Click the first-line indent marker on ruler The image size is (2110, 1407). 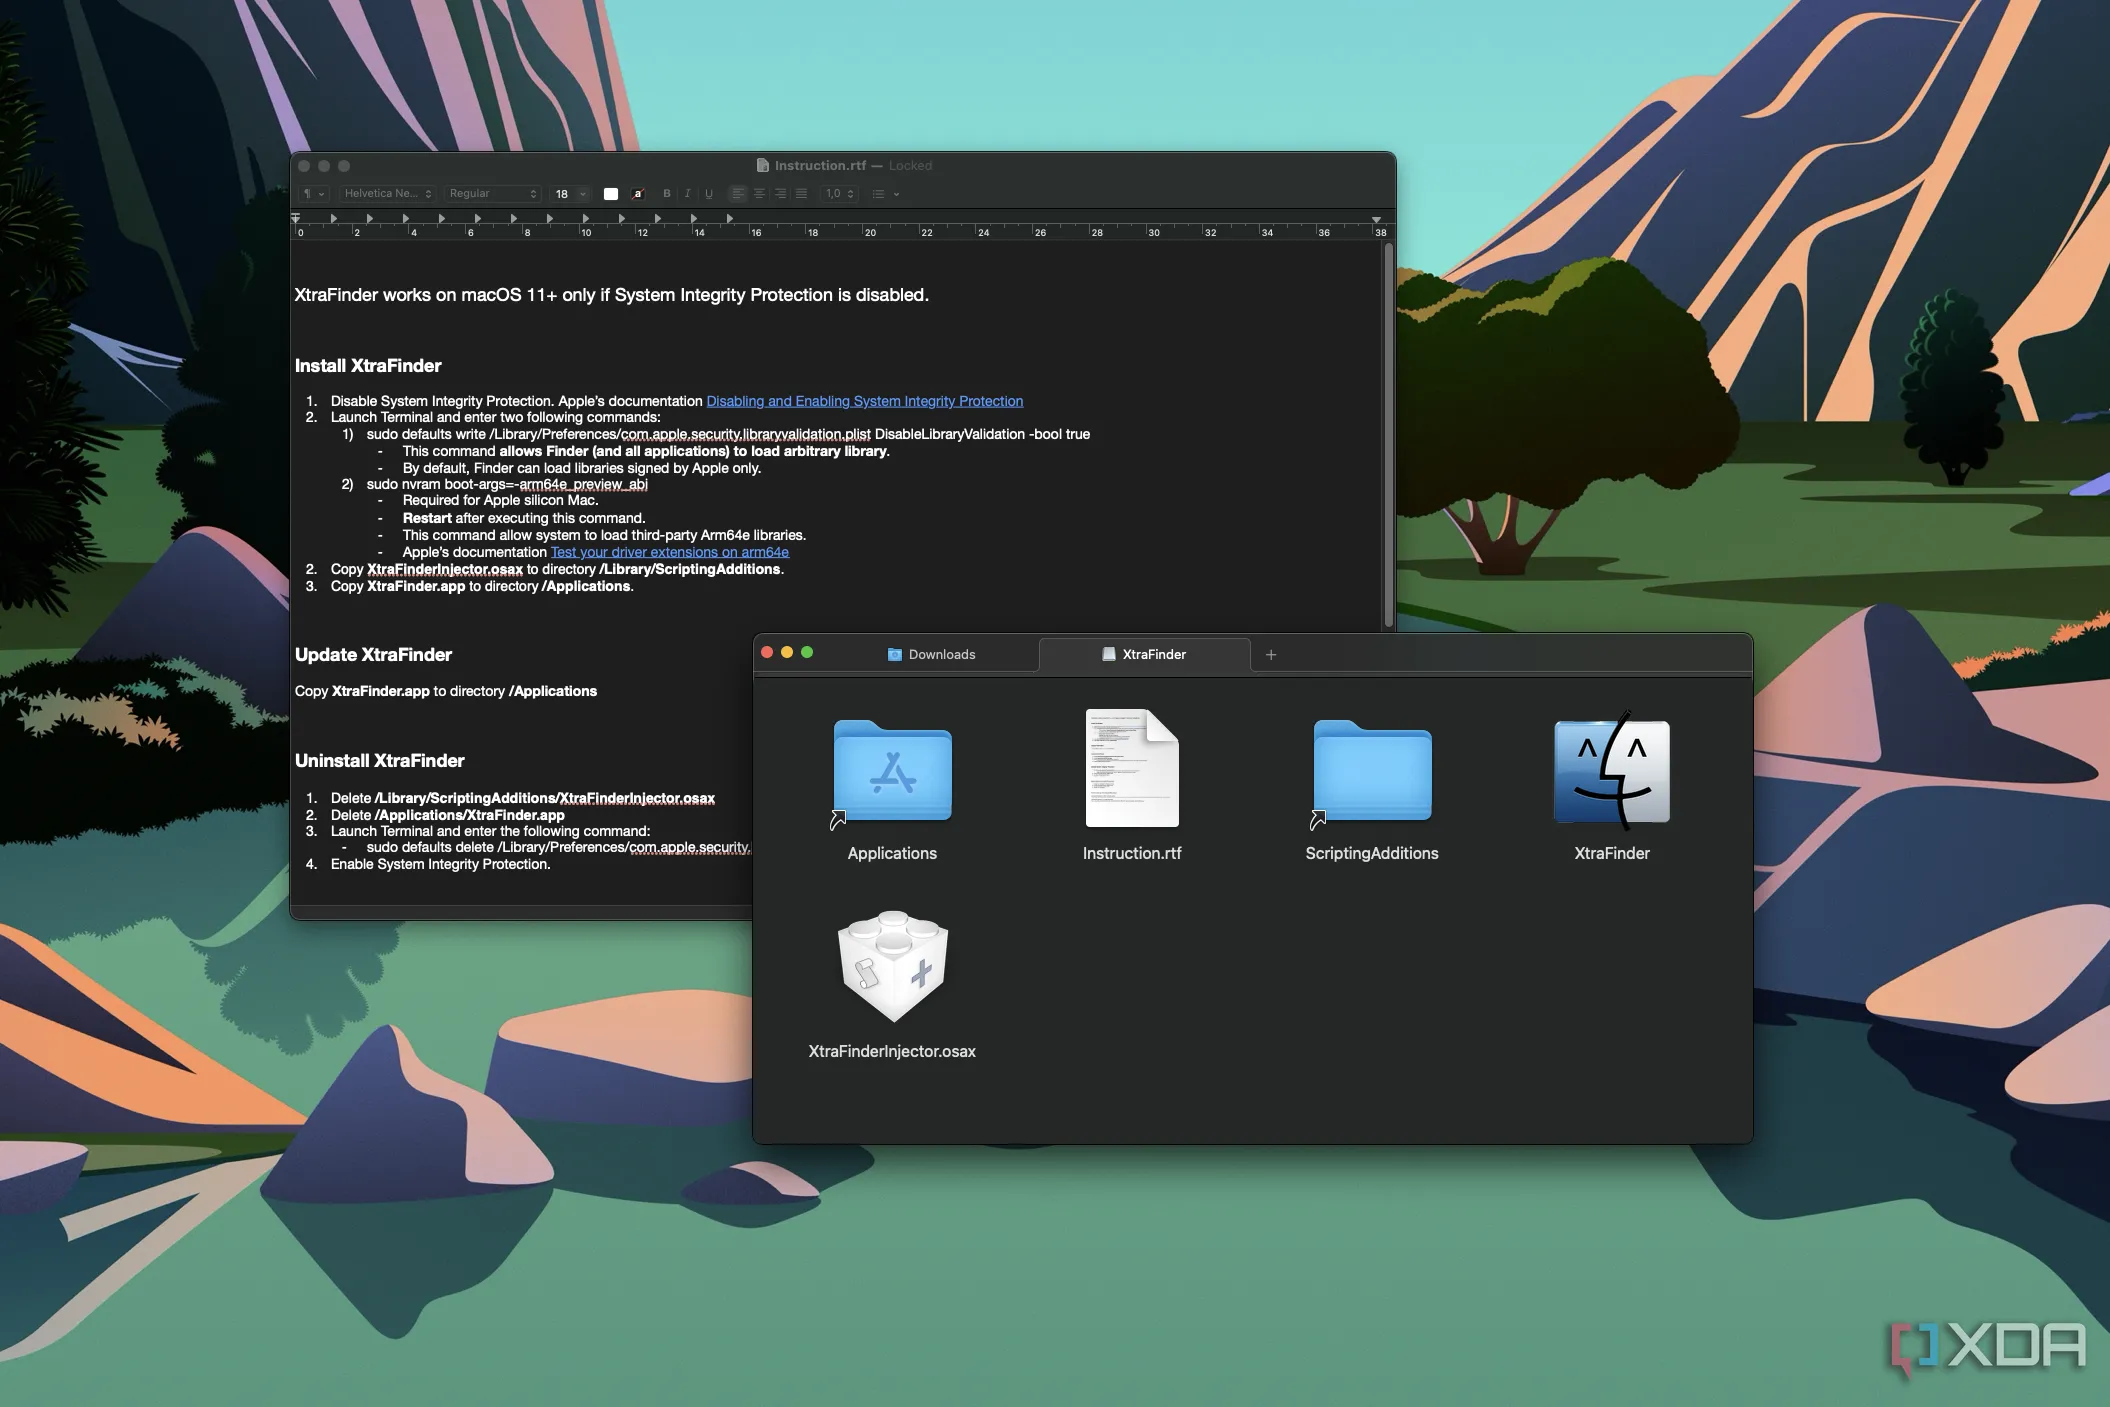click(295, 217)
